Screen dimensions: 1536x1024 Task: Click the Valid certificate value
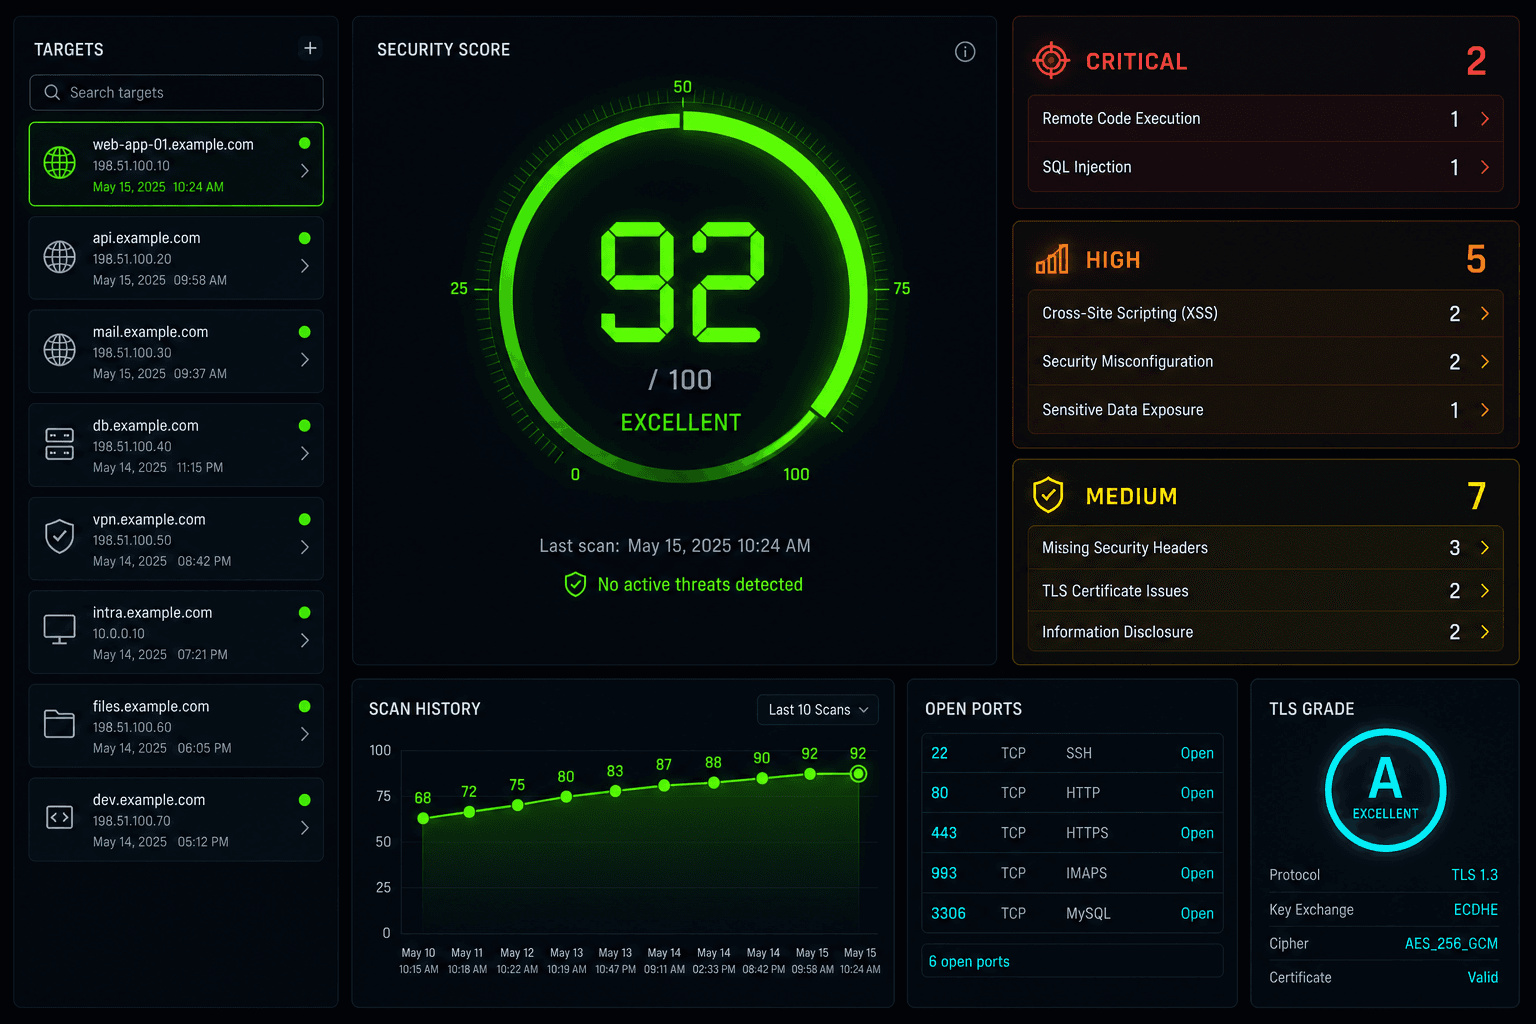click(x=1483, y=977)
